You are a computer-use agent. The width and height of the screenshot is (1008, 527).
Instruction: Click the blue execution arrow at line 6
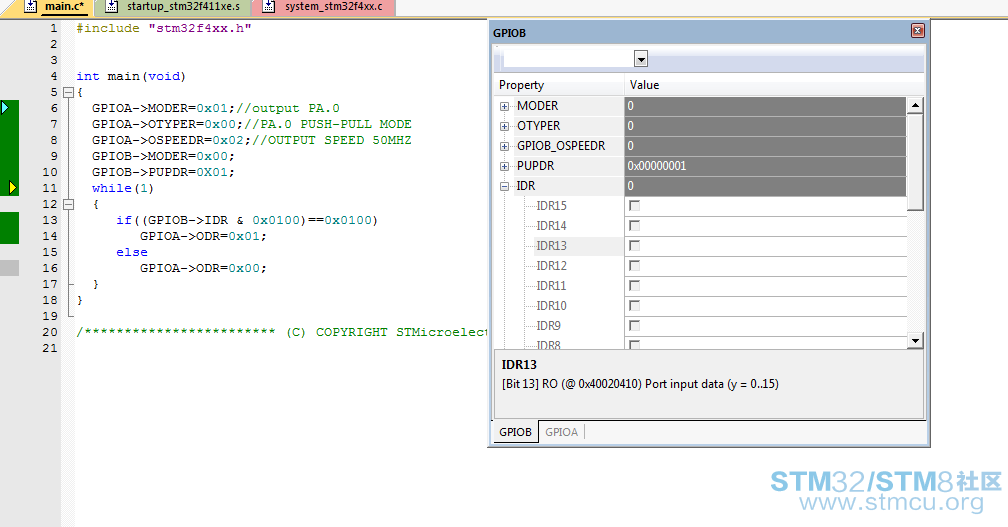tap(5, 108)
